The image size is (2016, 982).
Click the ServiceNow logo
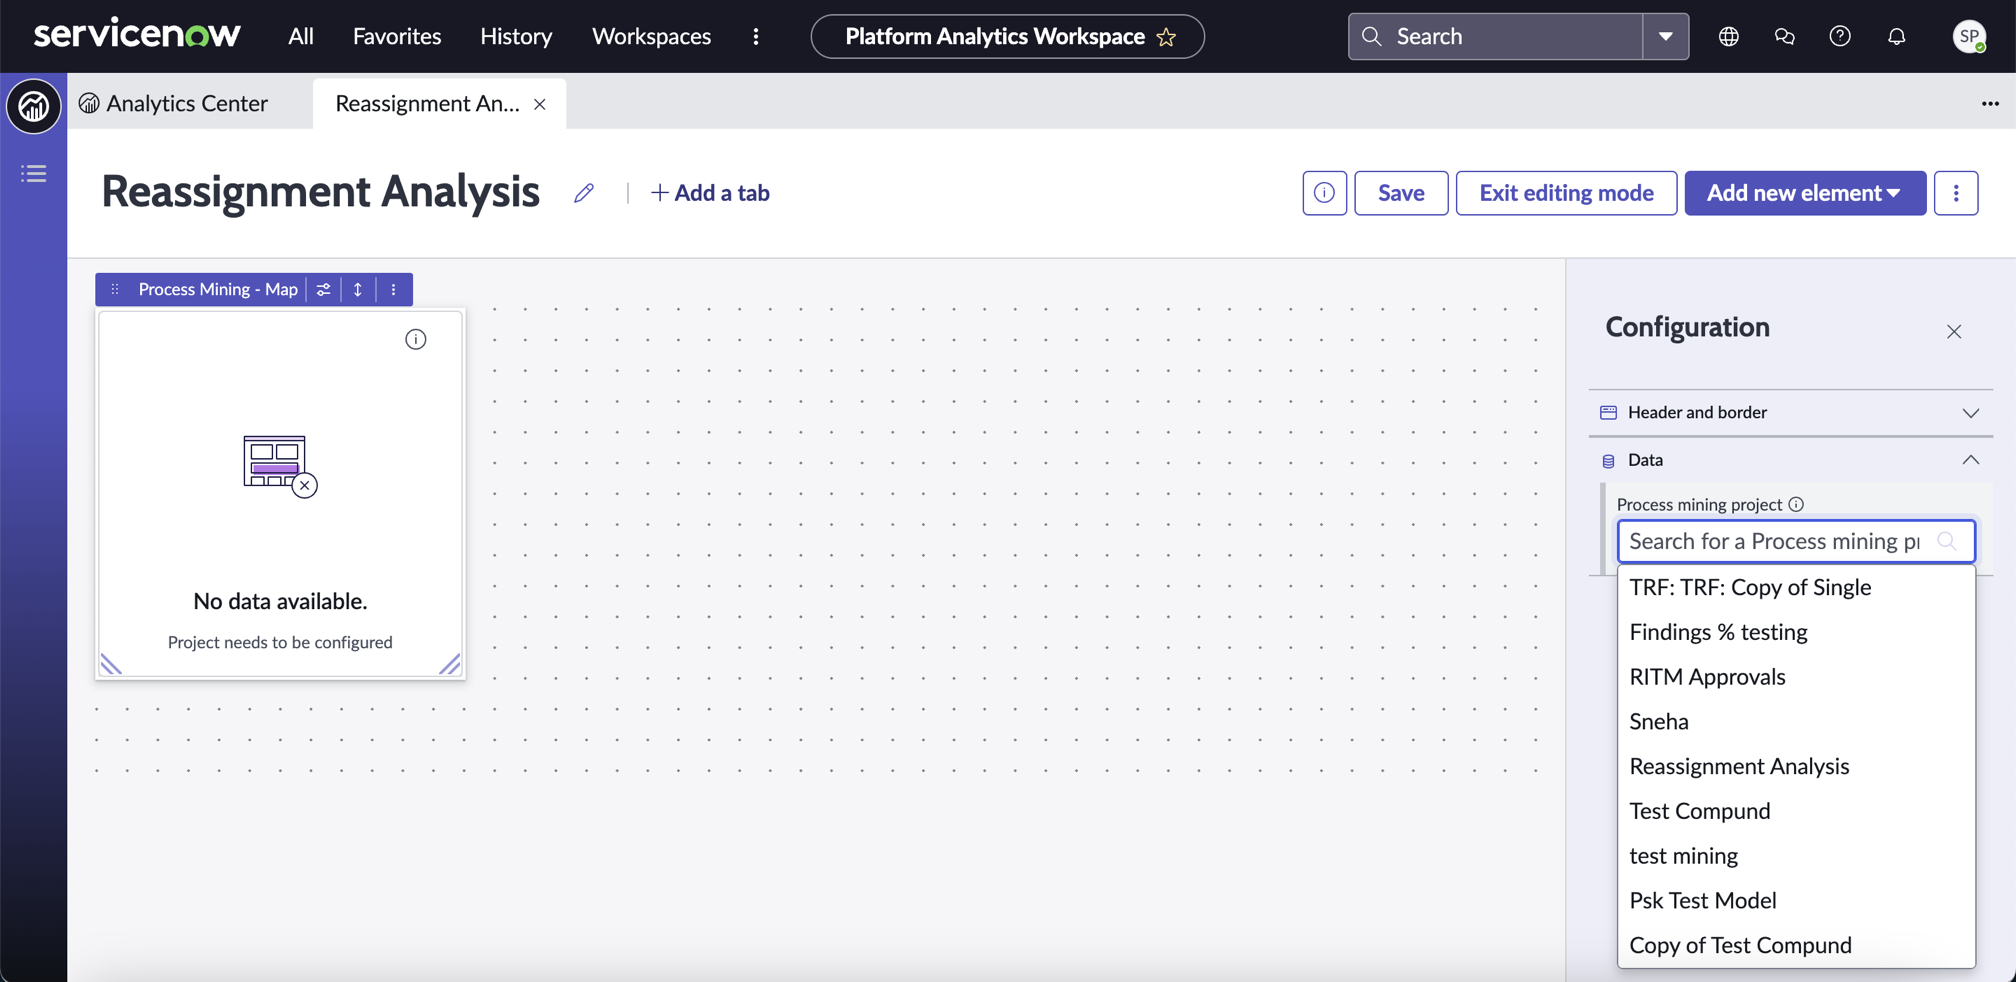point(137,36)
